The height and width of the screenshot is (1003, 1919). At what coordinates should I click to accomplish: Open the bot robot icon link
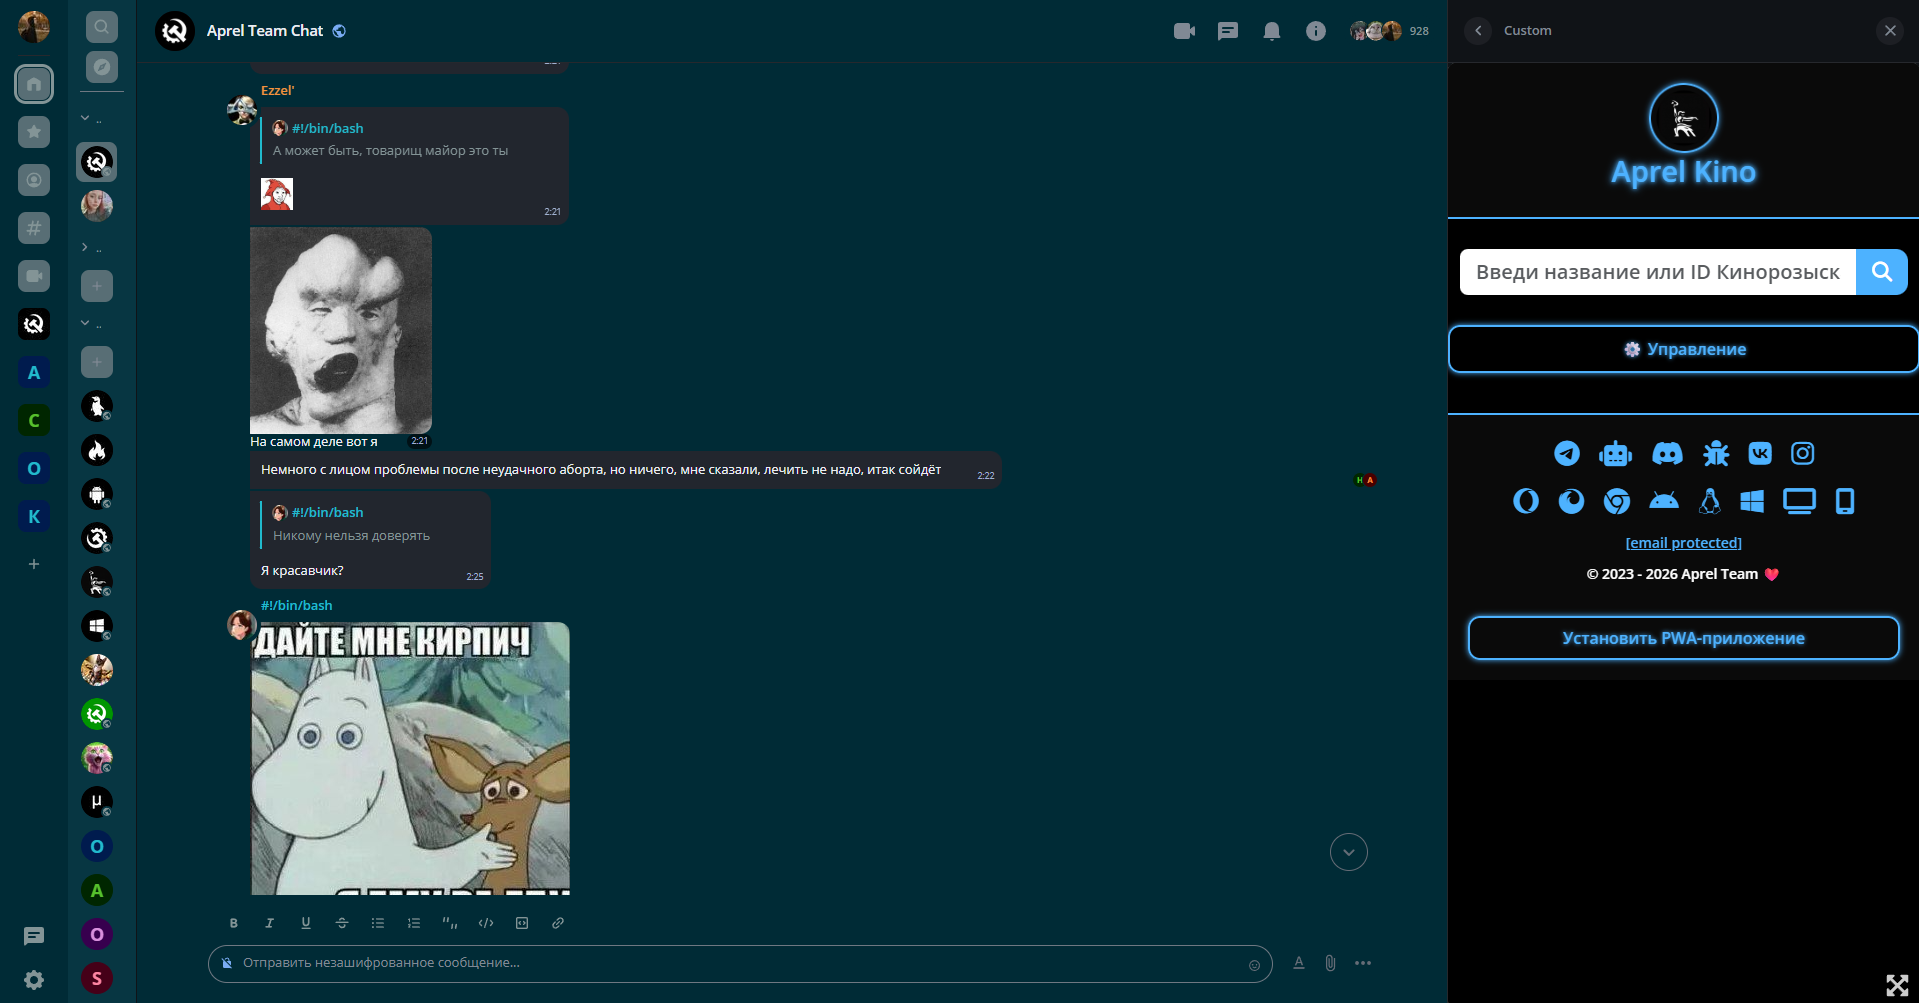point(1615,453)
